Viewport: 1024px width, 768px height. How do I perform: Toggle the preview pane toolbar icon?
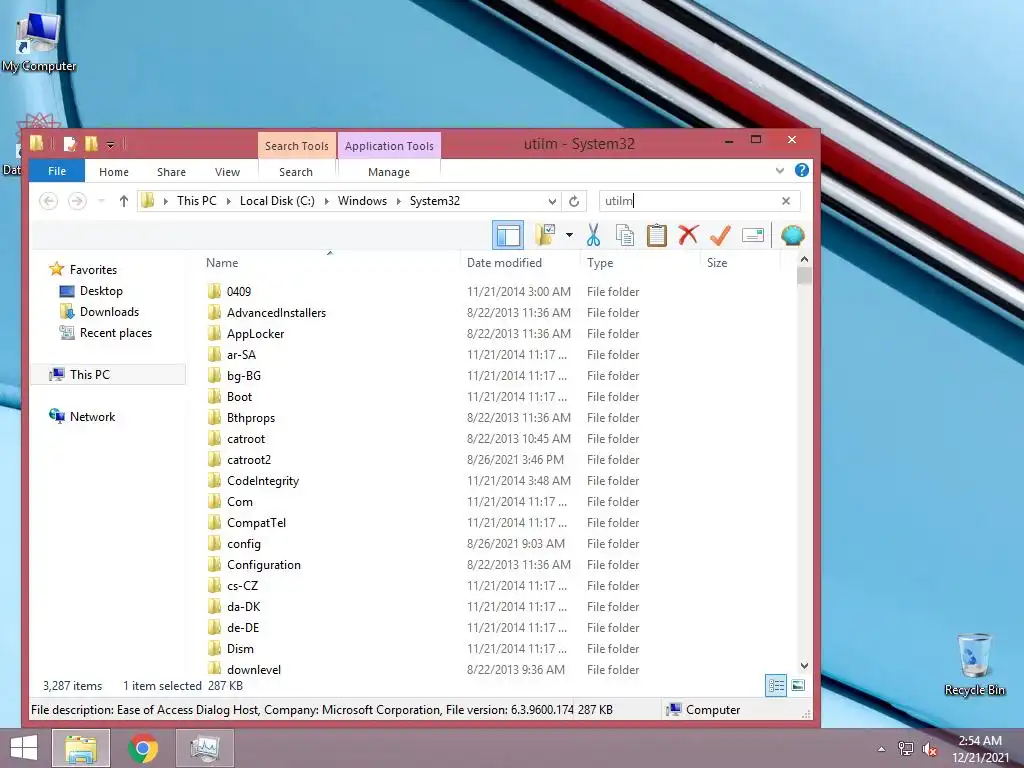tap(508, 235)
